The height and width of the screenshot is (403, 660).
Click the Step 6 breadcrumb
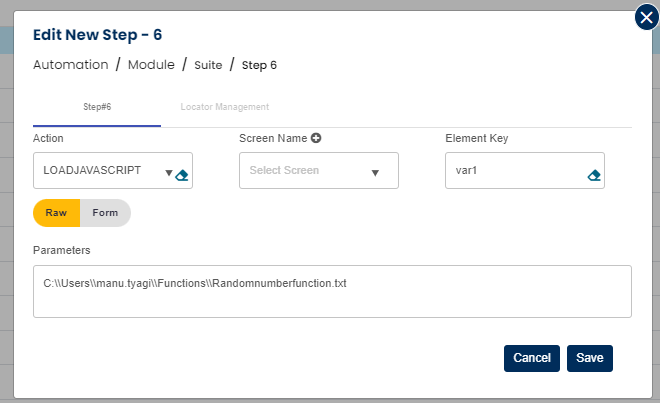260,65
